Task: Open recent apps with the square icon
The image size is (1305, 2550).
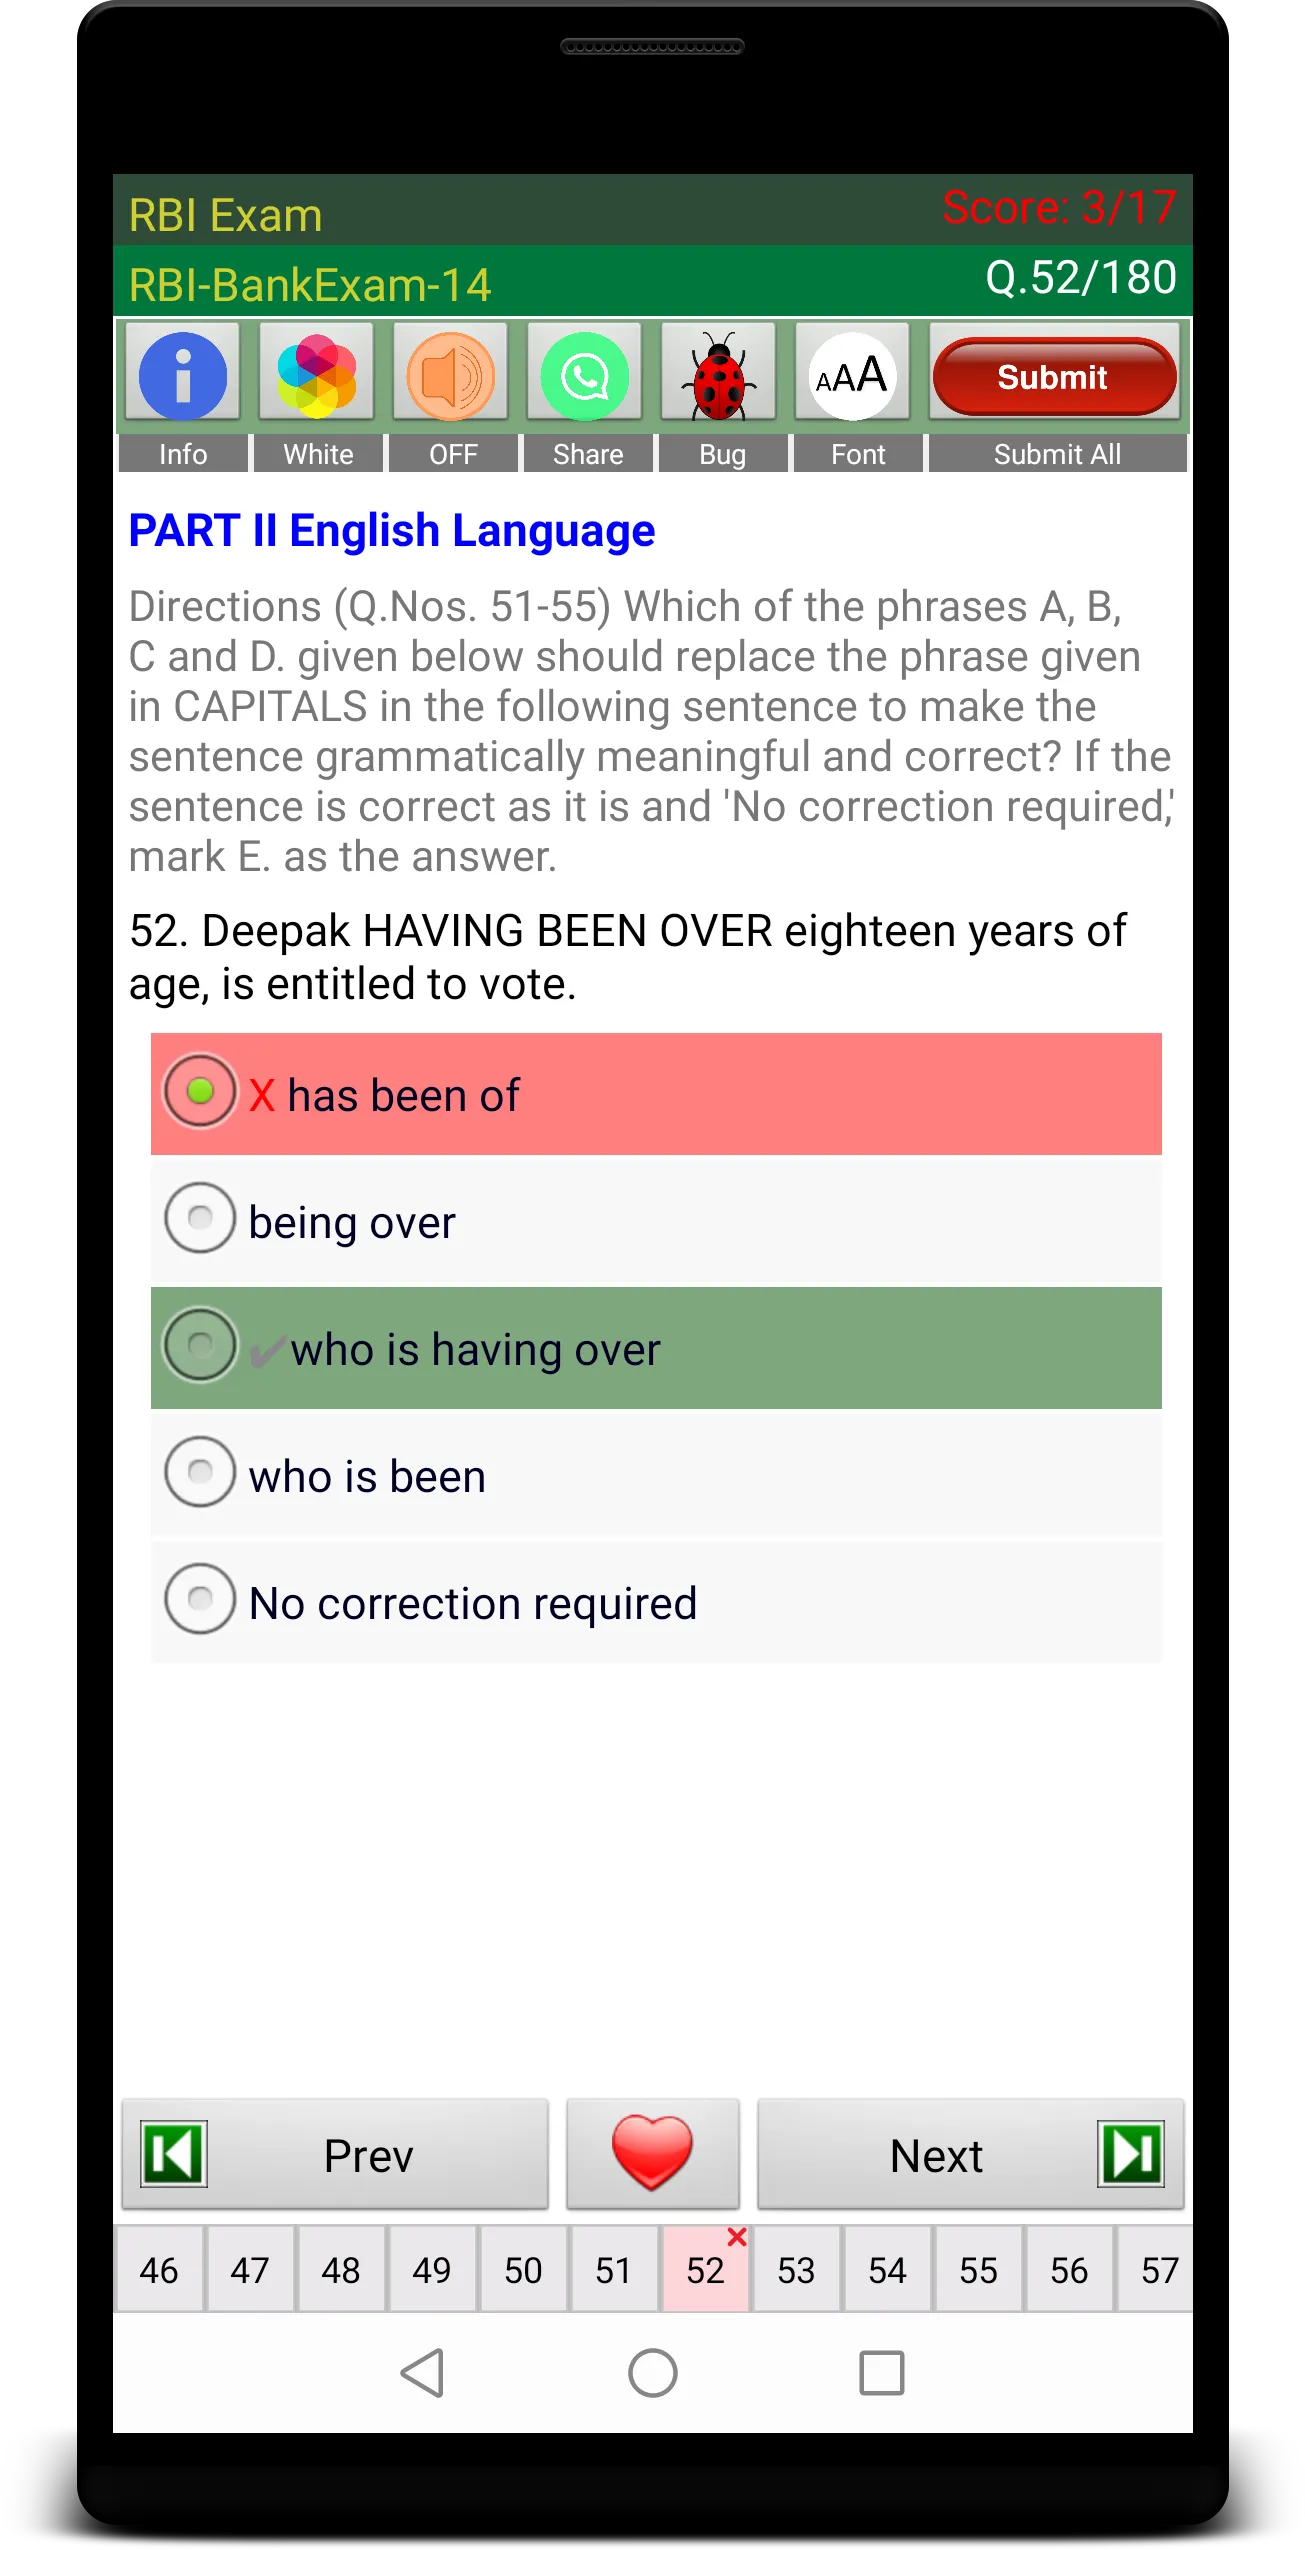Action: point(882,2372)
